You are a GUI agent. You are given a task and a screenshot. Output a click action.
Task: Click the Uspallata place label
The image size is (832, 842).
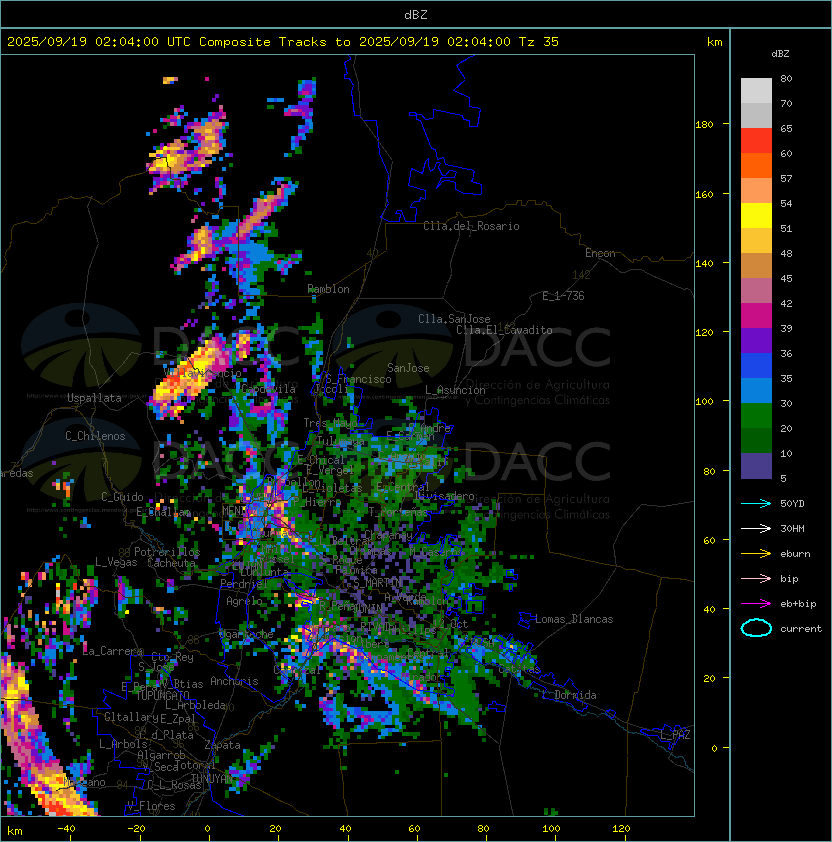(x=94, y=398)
